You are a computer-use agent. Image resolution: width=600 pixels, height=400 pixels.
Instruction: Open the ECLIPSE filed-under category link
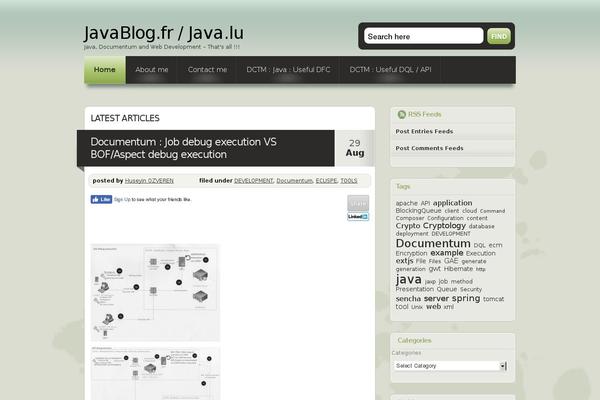point(326,181)
